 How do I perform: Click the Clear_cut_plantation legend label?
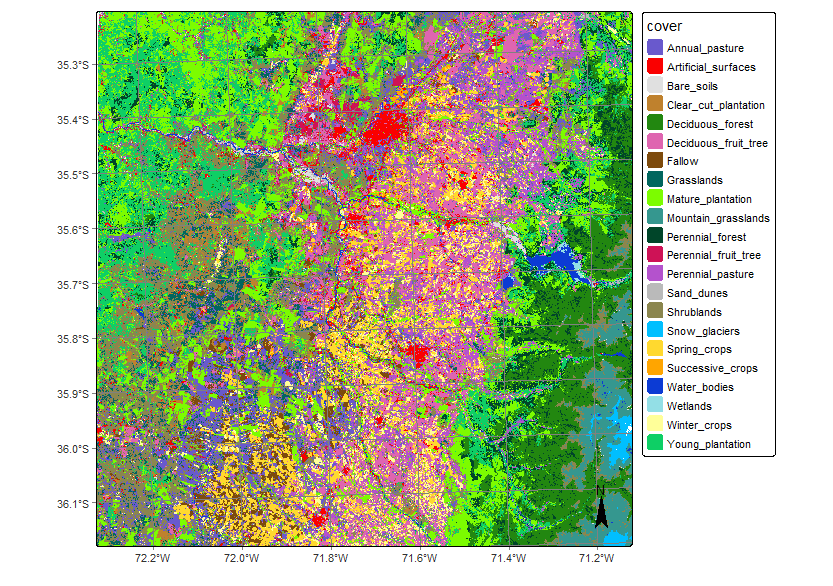click(715, 105)
